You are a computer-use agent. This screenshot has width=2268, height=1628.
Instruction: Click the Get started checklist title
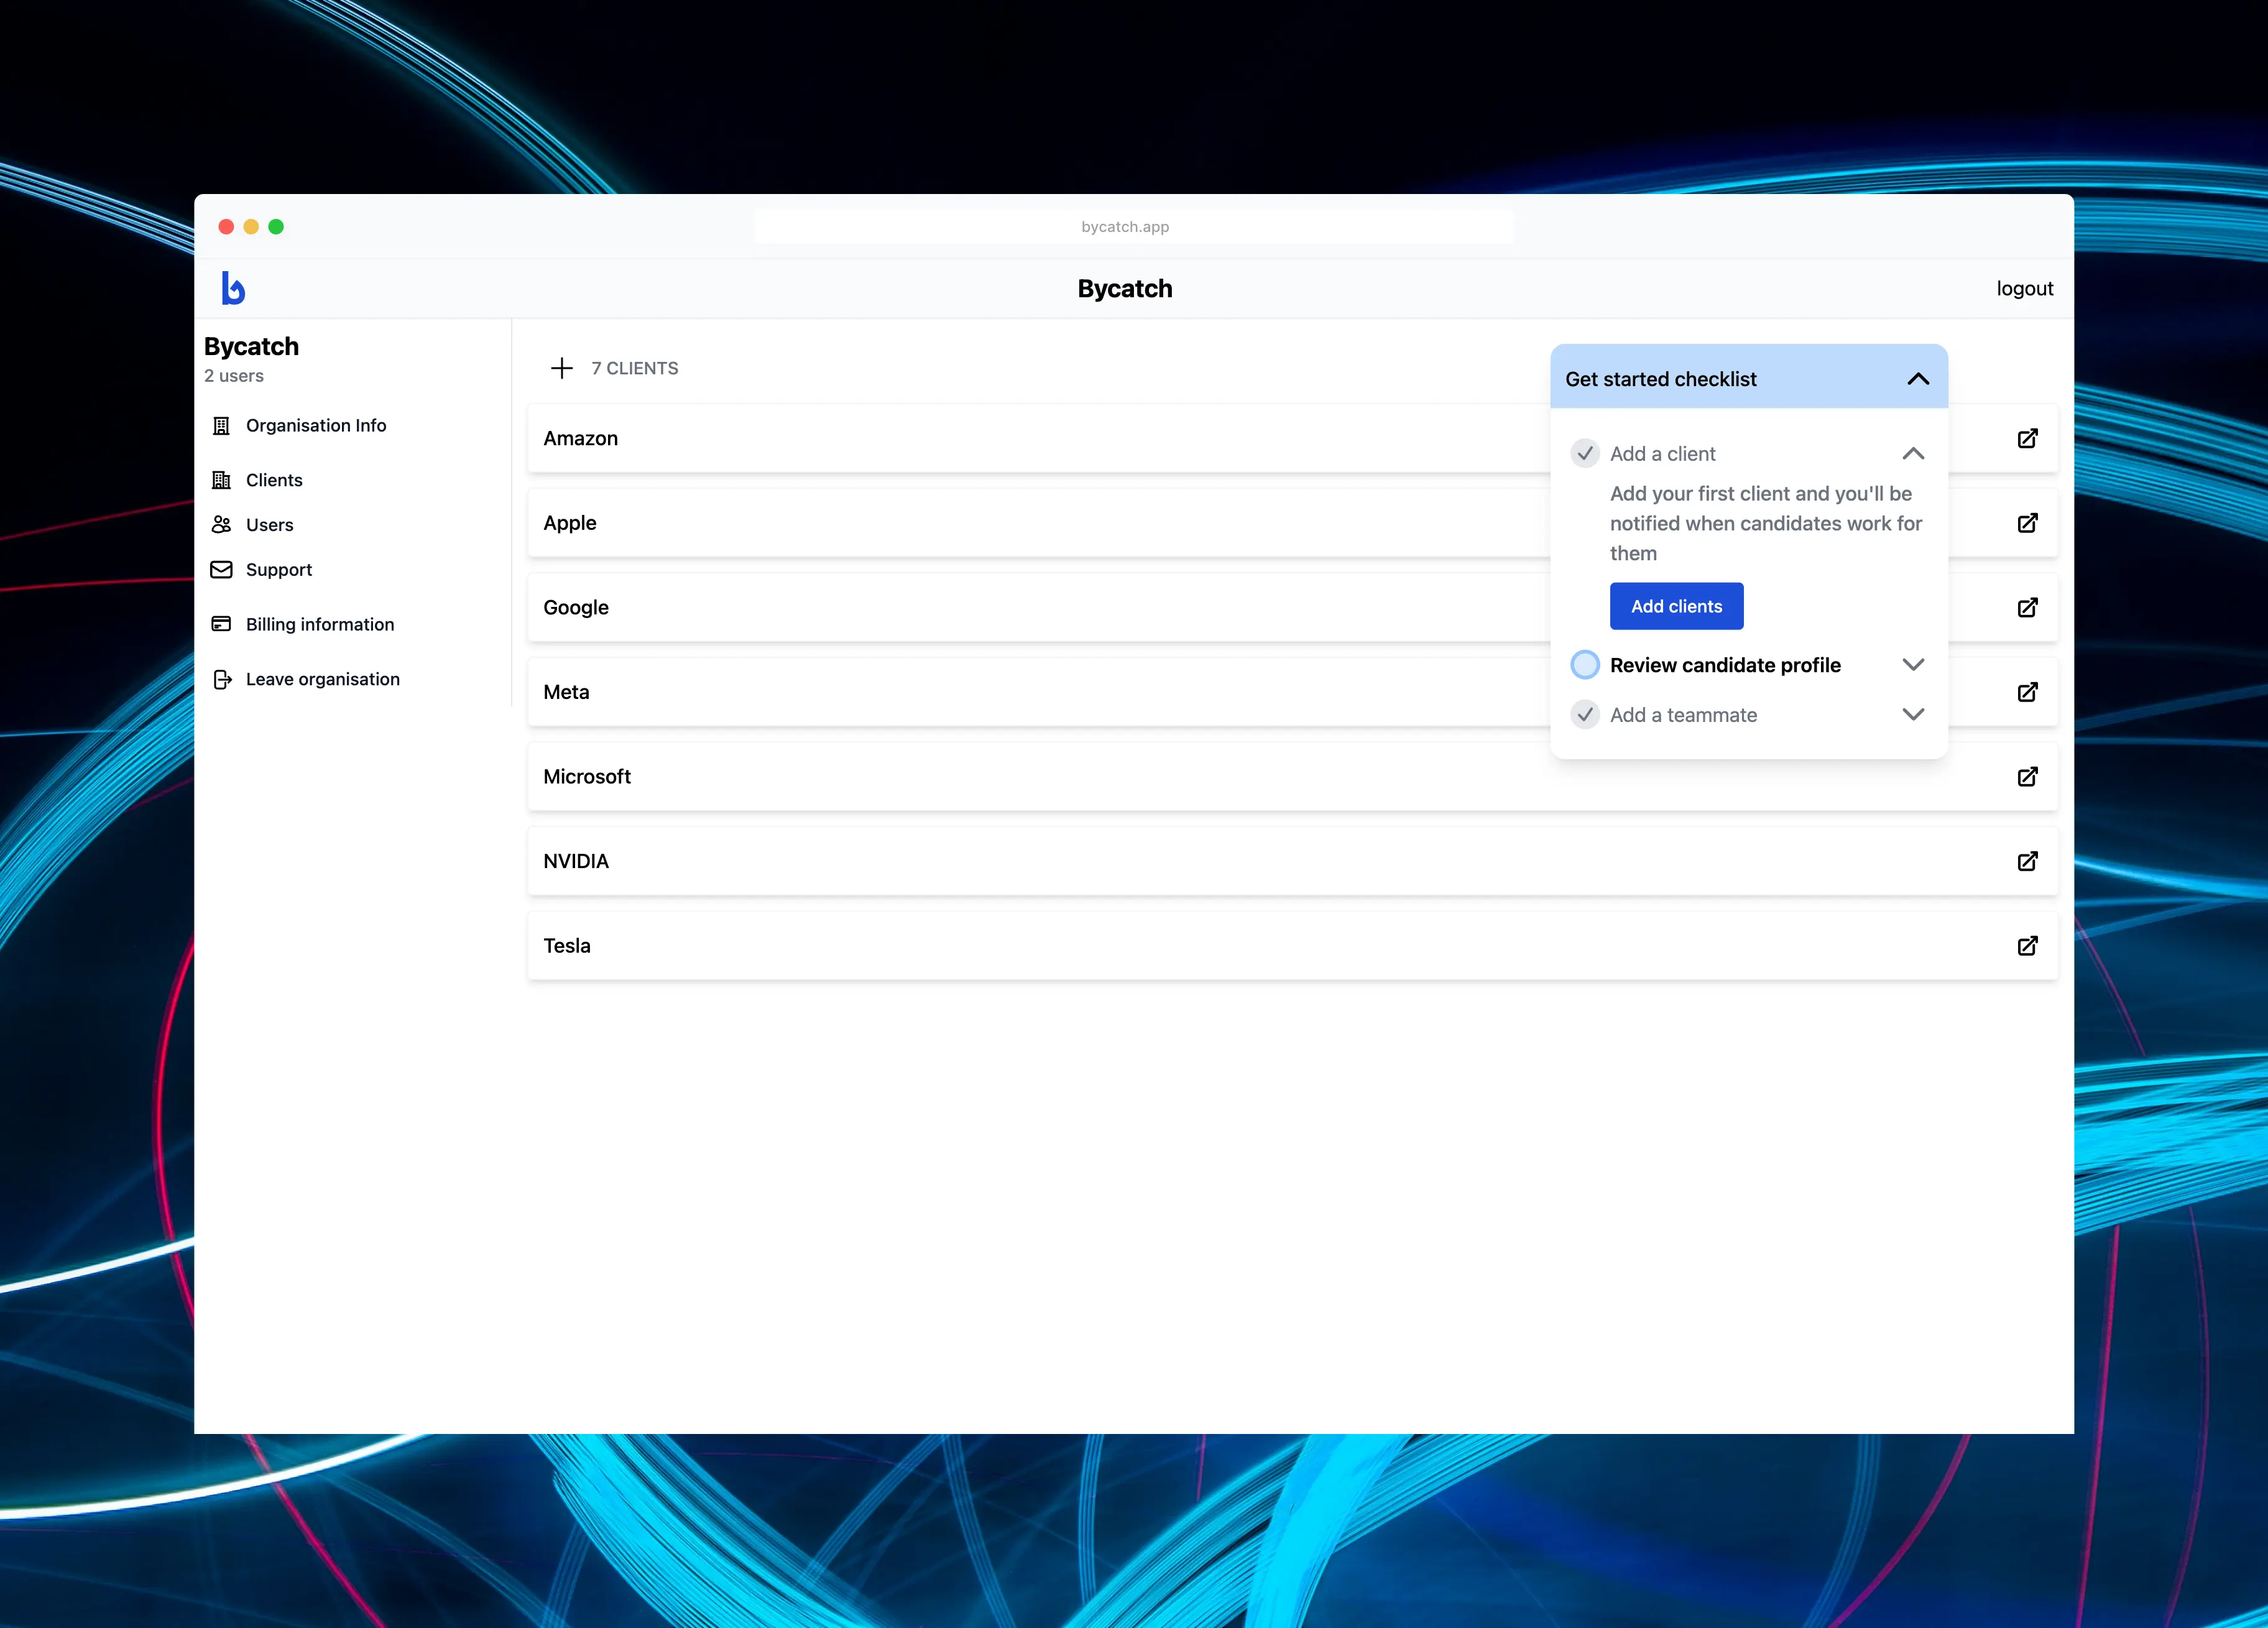(x=1660, y=379)
